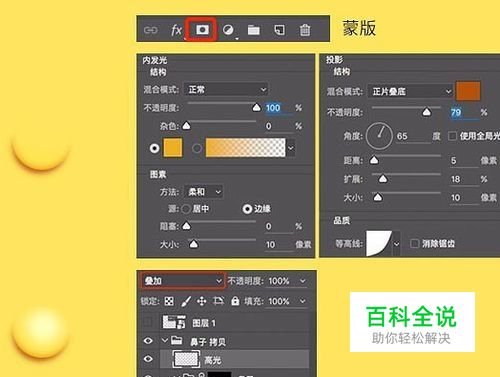Click the 内发光 不透明度 slider handle
500x377 pixels.
point(256,107)
